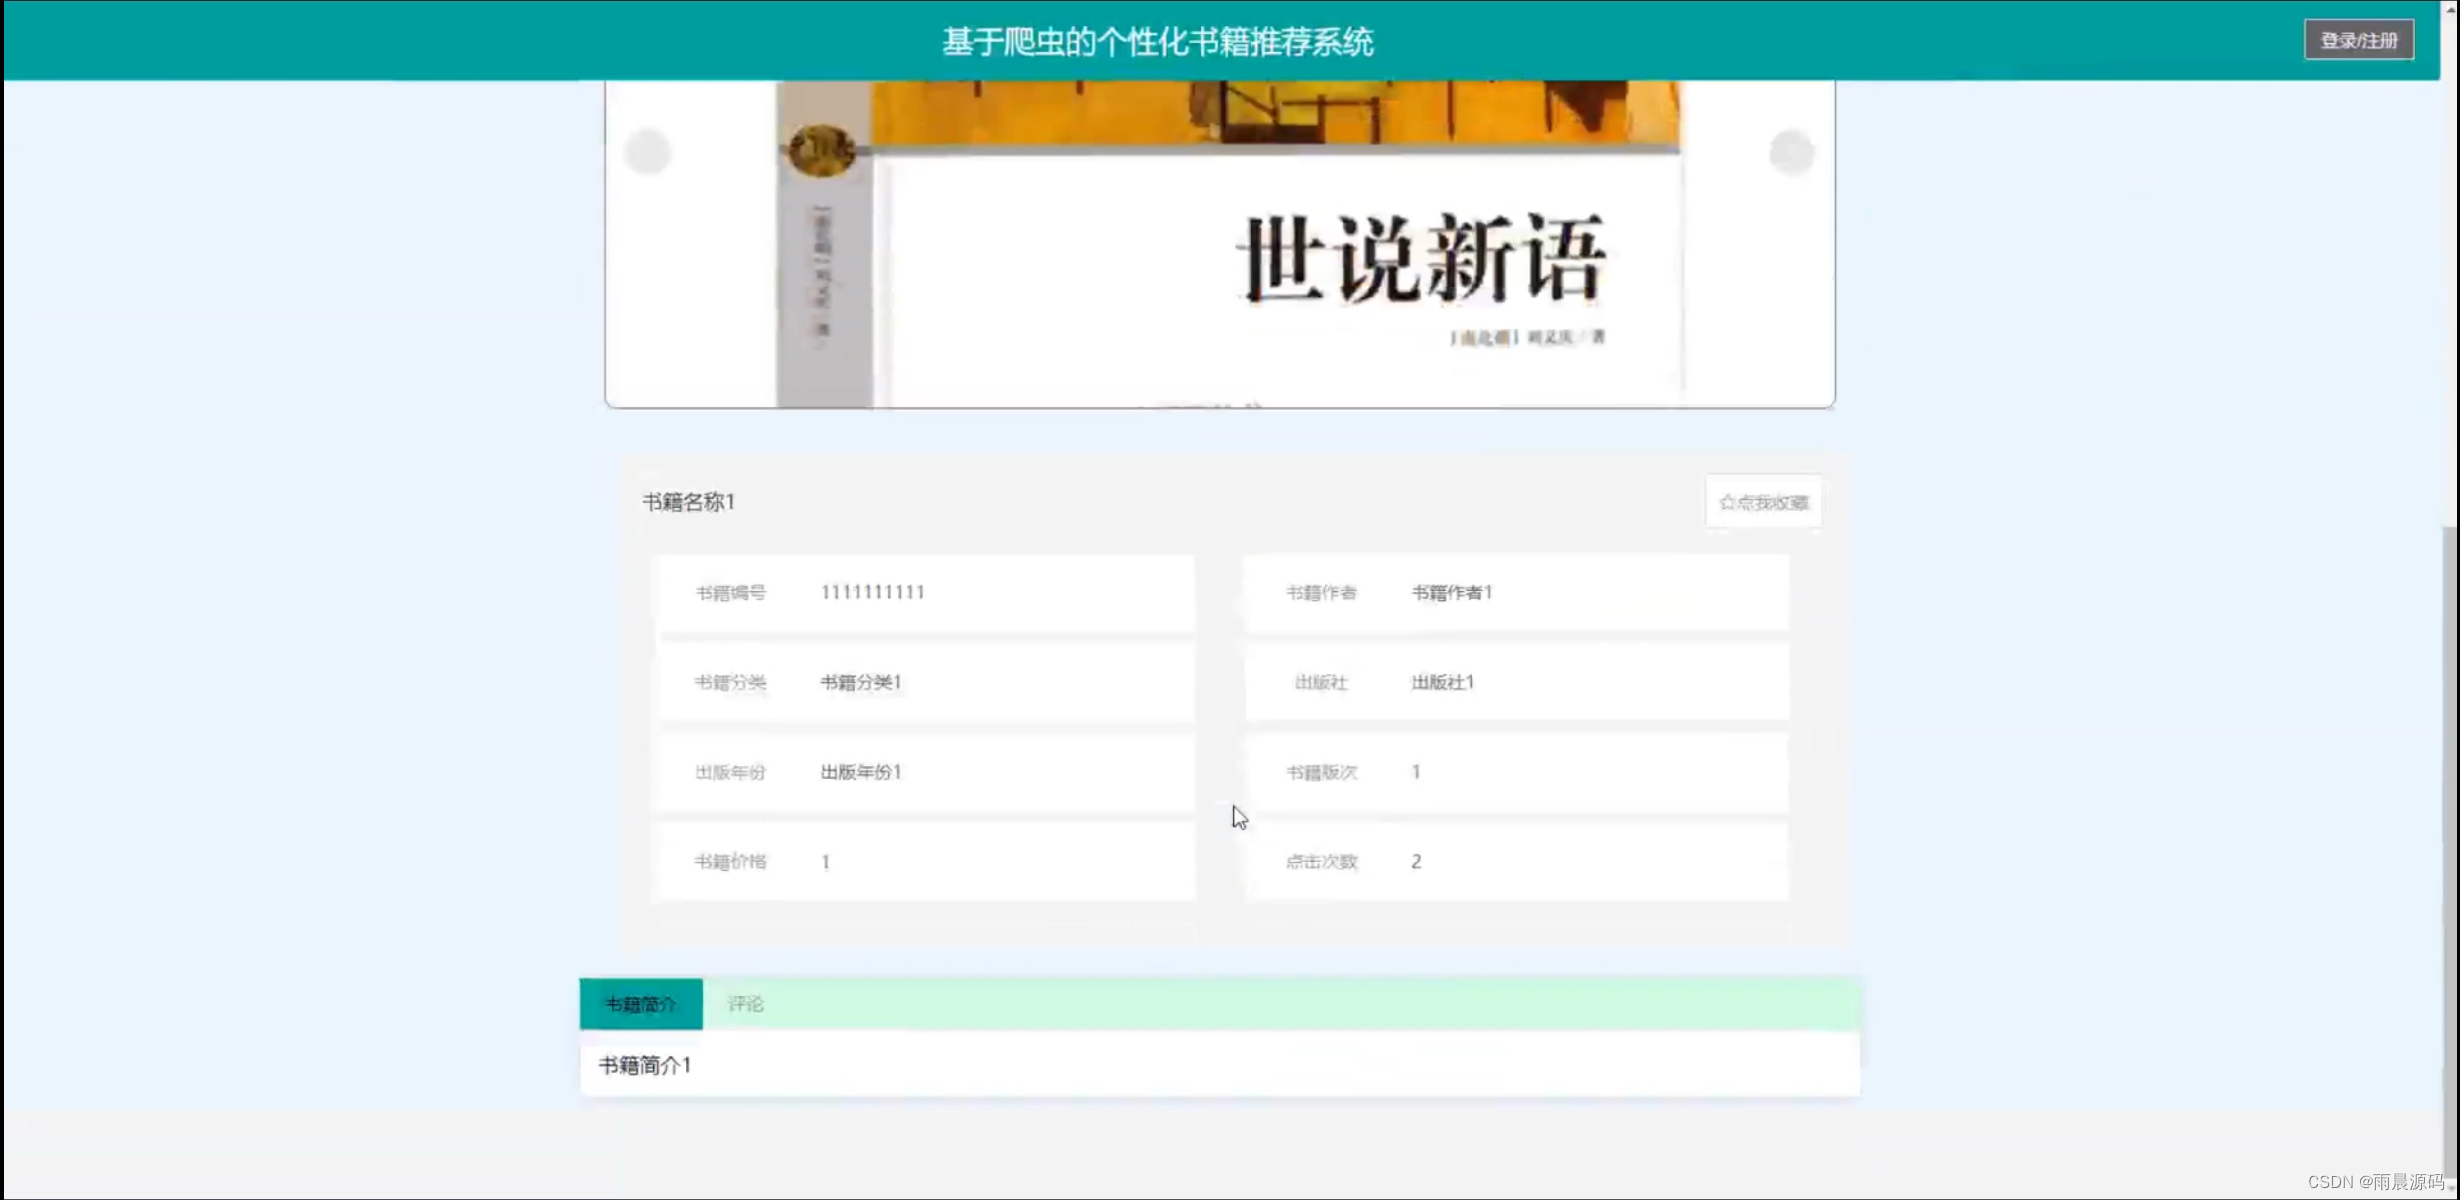Select the book name text 书籍名称1
The image size is (2460, 1200).
[688, 502]
